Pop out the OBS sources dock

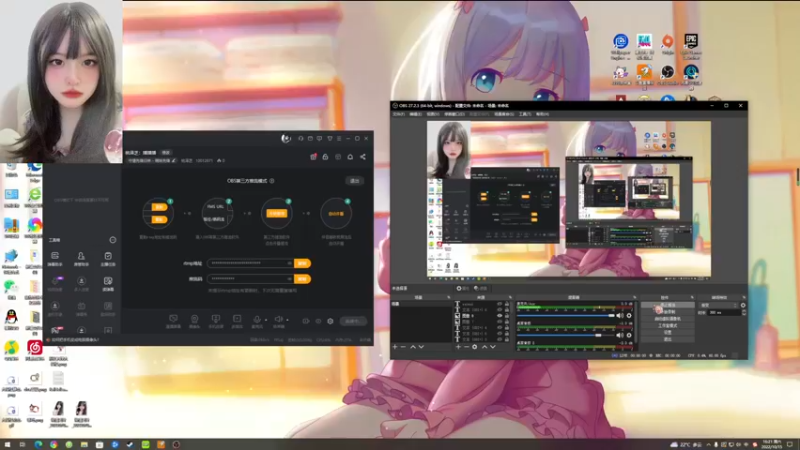(510, 297)
